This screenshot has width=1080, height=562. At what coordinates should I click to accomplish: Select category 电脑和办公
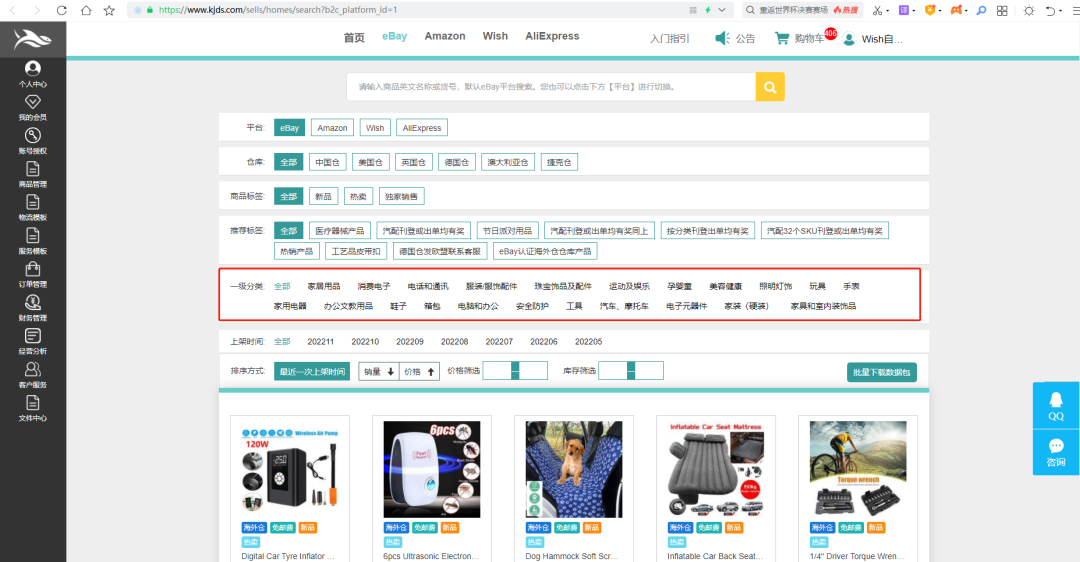478,306
